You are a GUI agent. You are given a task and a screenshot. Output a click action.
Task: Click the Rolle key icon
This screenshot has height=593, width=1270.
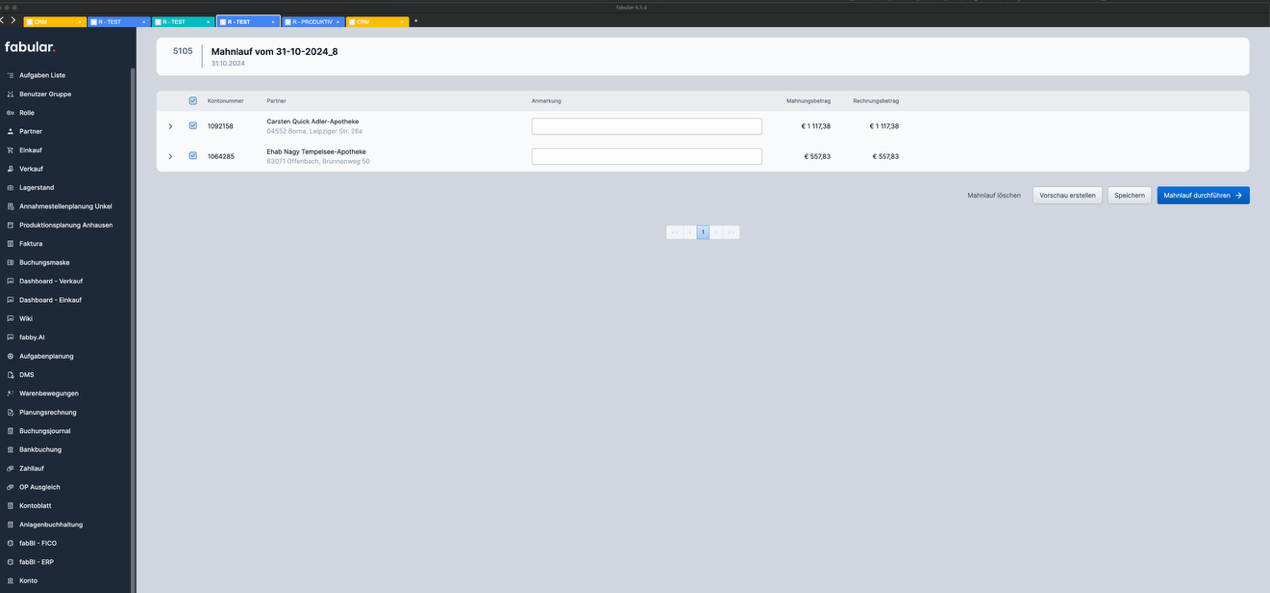[10, 113]
